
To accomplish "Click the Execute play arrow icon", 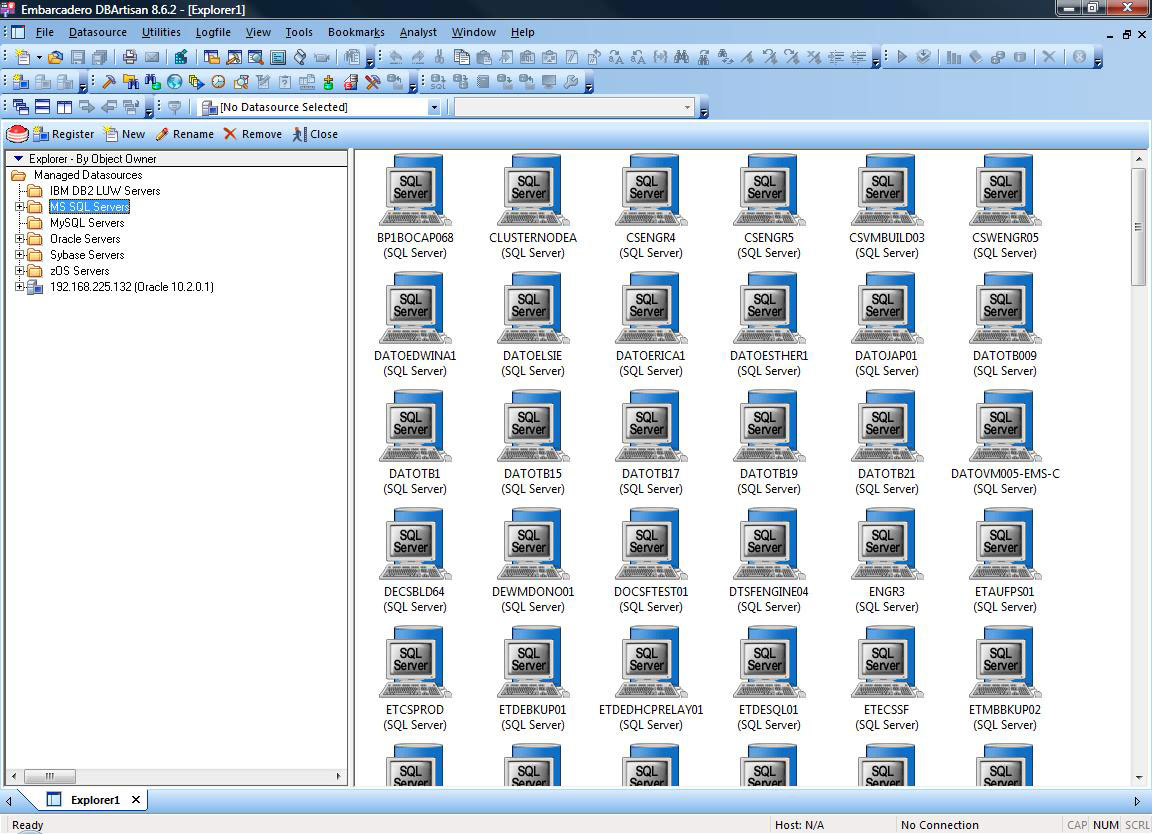I will point(902,57).
